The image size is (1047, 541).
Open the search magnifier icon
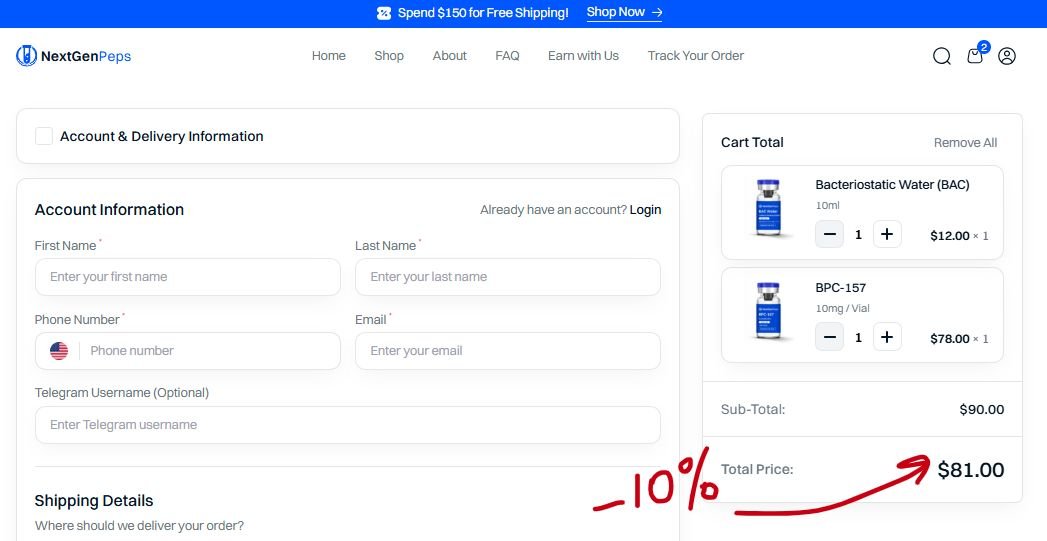coord(941,56)
